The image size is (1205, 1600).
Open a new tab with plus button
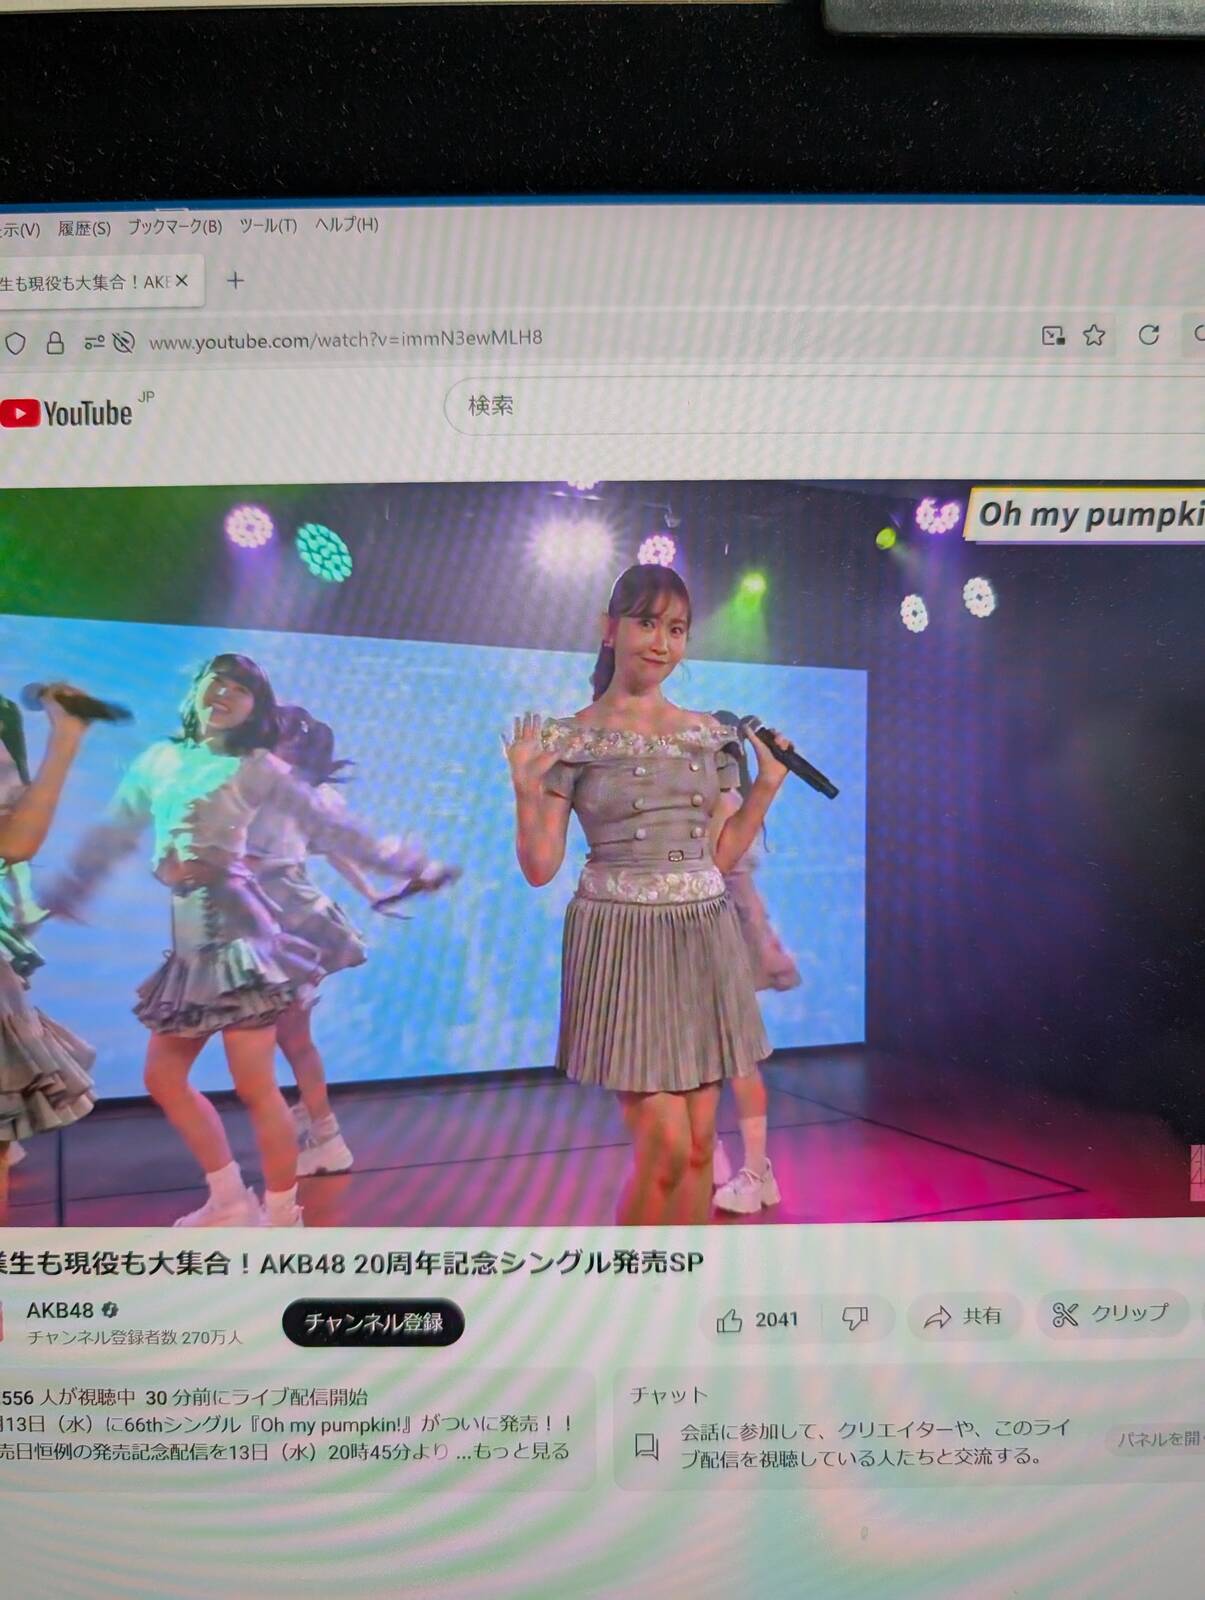235,281
